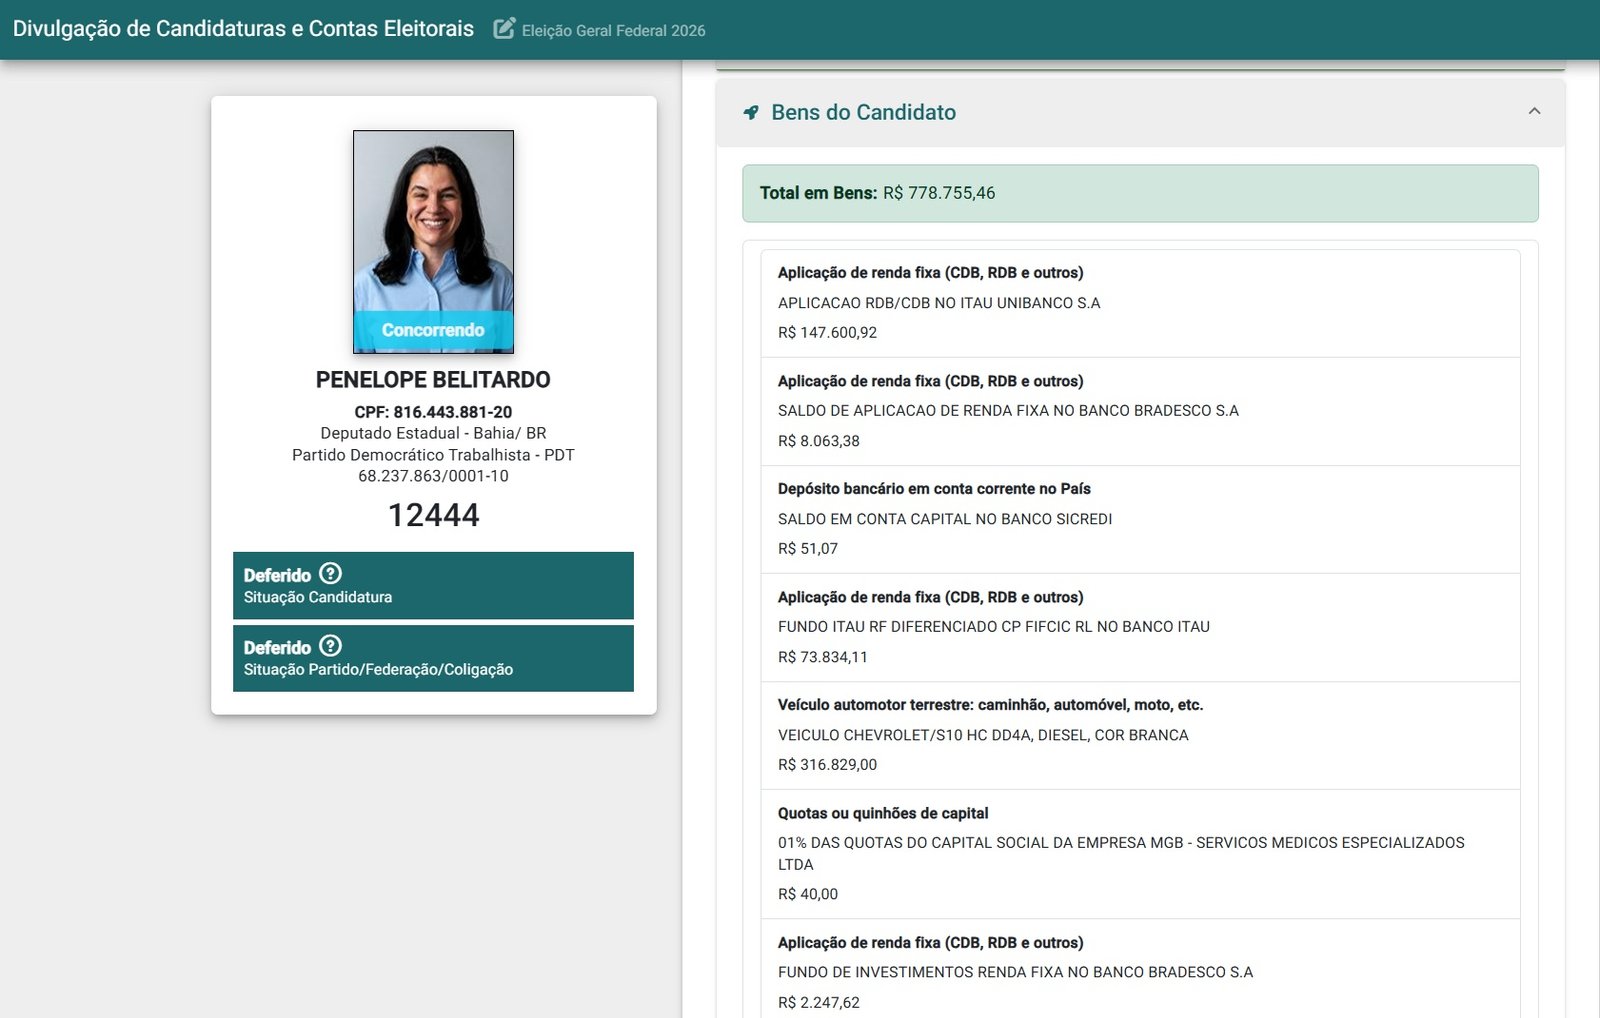Click the value R$ 147.600,92
Image resolution: width=1600 pixels, height=1018 pixels.
[x=827, y=333]
